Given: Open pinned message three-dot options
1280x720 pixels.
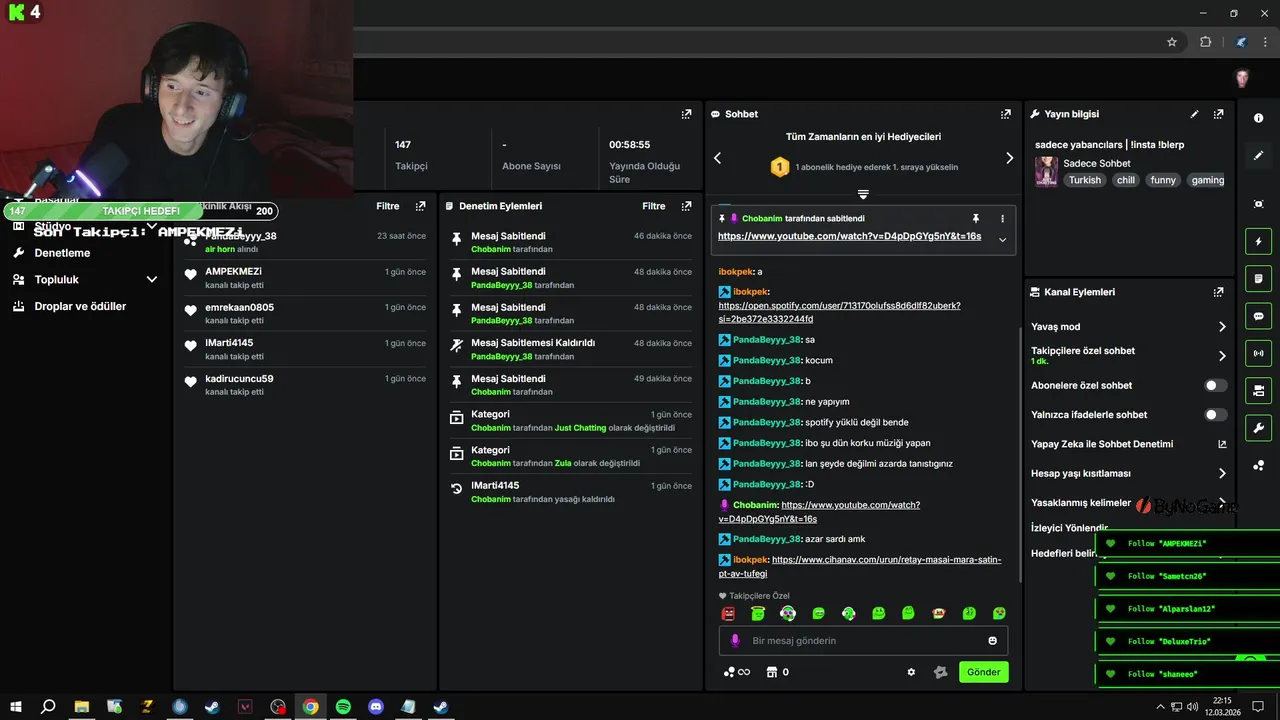Looking at the screenshot, I should 1002,218.
